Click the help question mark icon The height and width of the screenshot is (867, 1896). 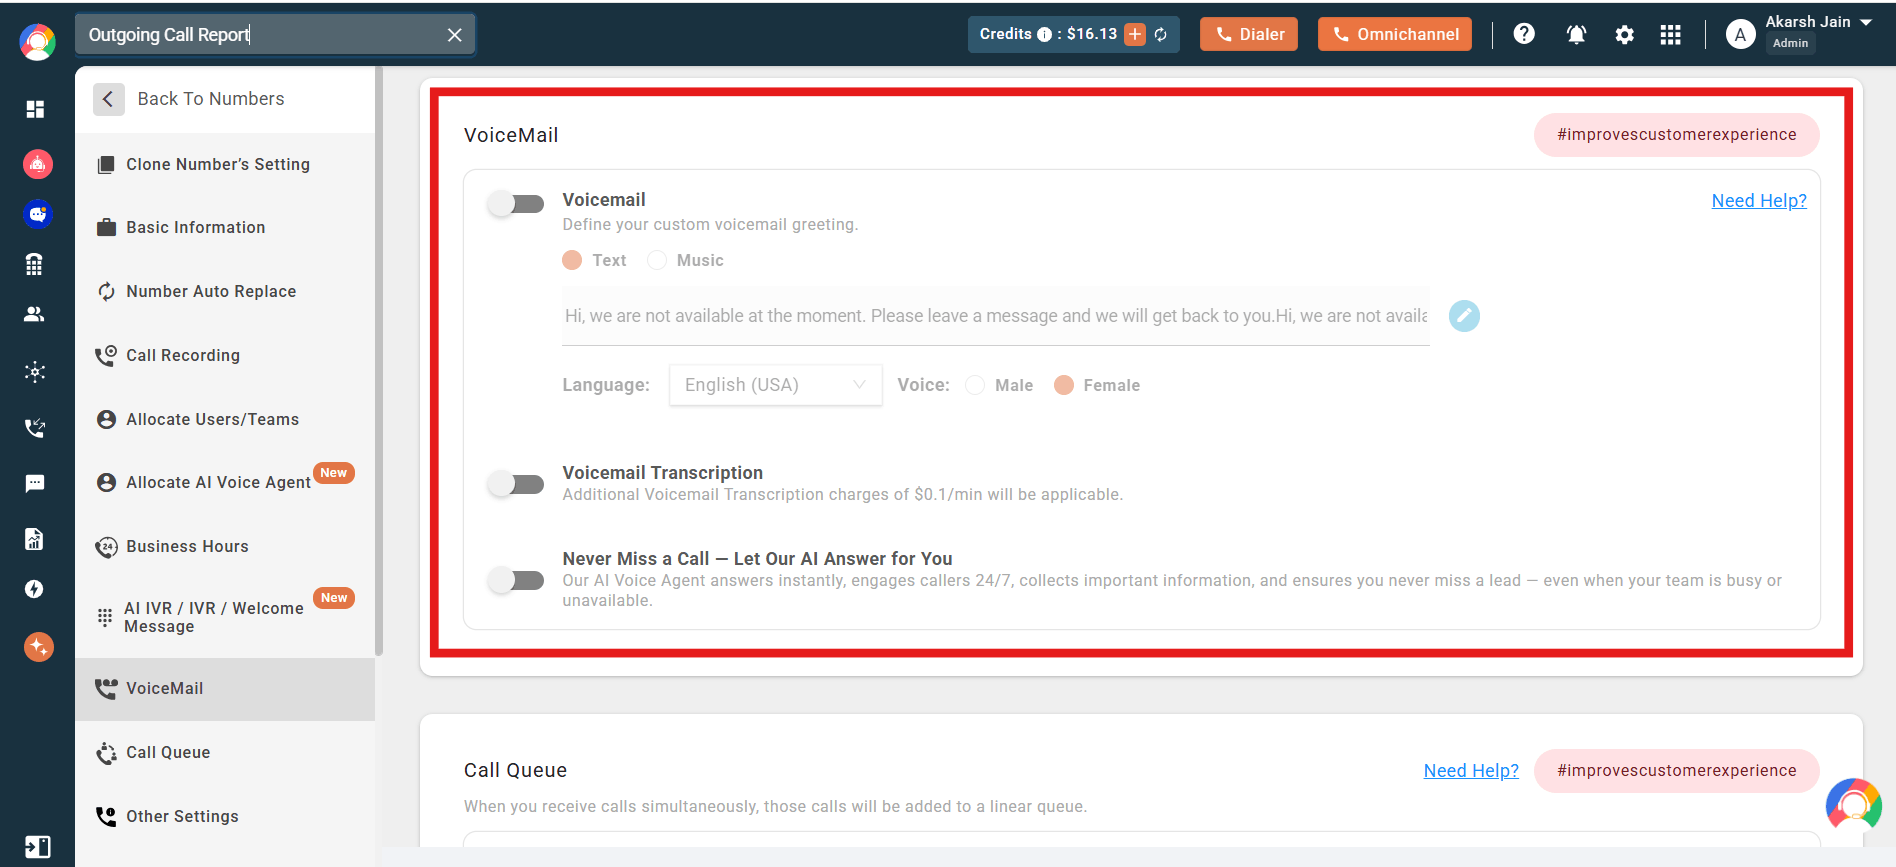(1524, 34)
